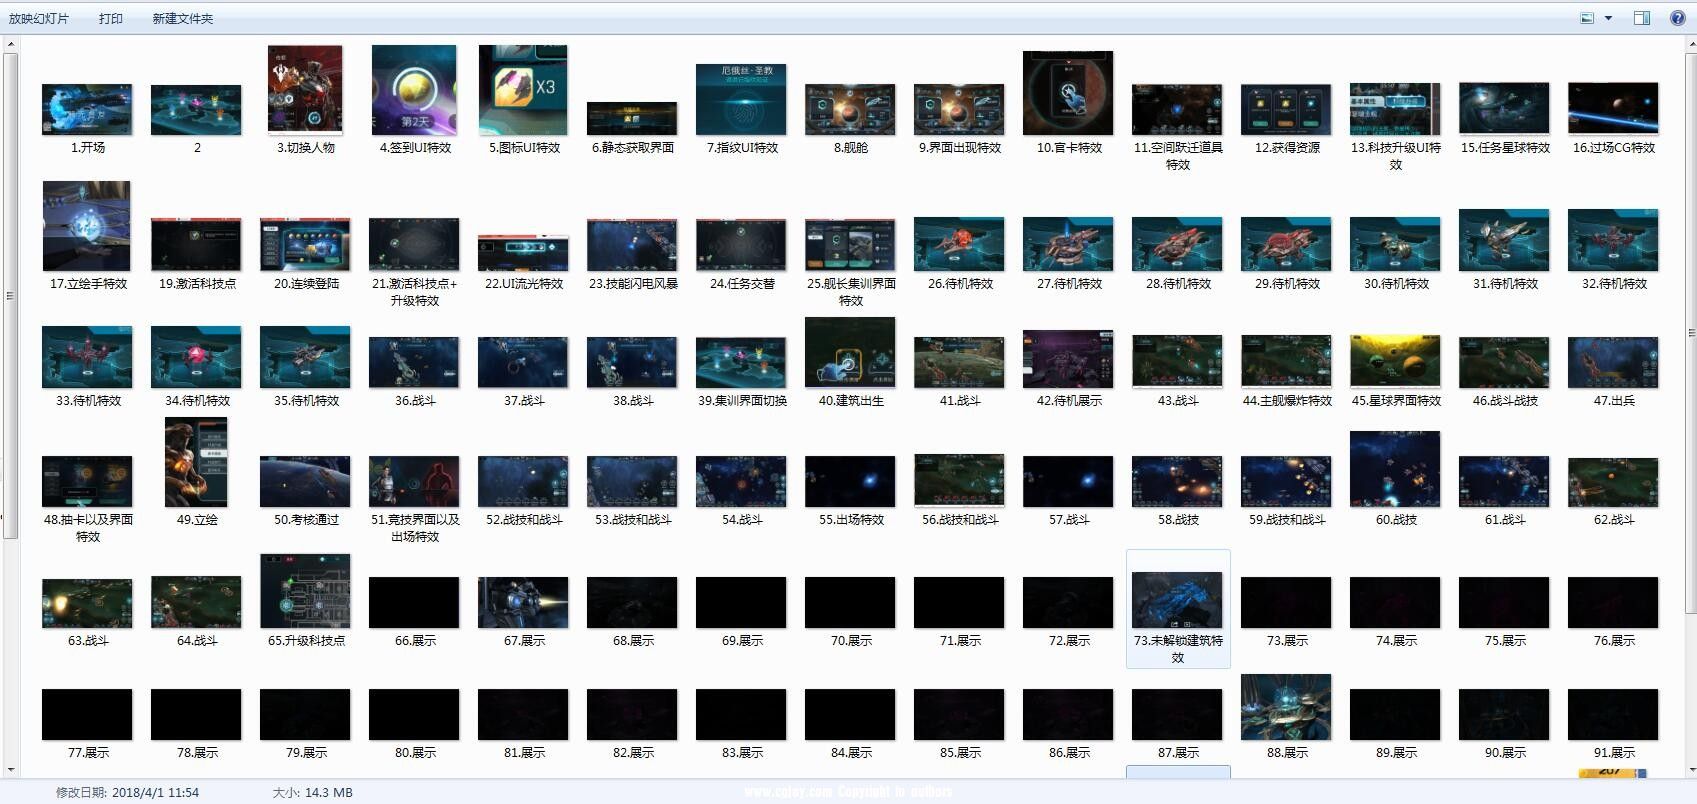Select the 32.待机特效 thumbnail

[x=1613, y=240]
